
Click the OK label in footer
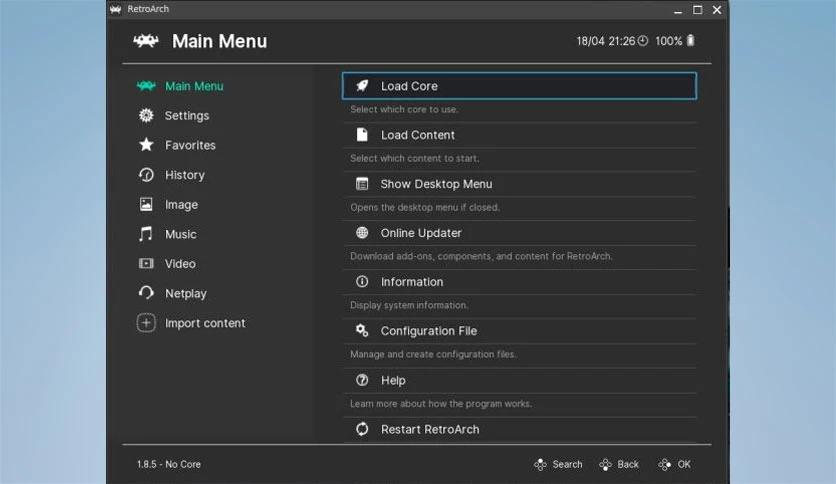[684, 464]
